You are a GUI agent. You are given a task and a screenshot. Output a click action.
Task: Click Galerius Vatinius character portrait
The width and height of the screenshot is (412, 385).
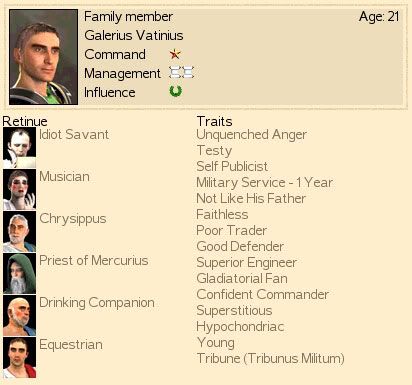pos(43,57)
